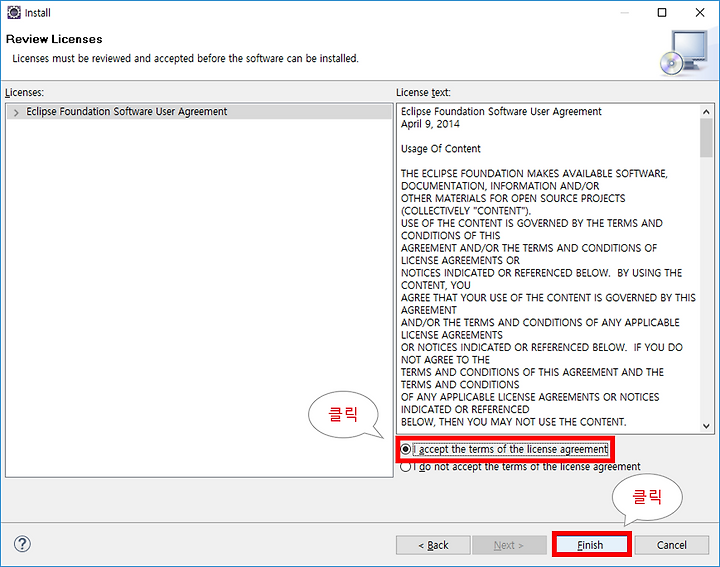720x567 pixels.
Task: Click the 'Licenses:' label
Action: tap(24, 92)
